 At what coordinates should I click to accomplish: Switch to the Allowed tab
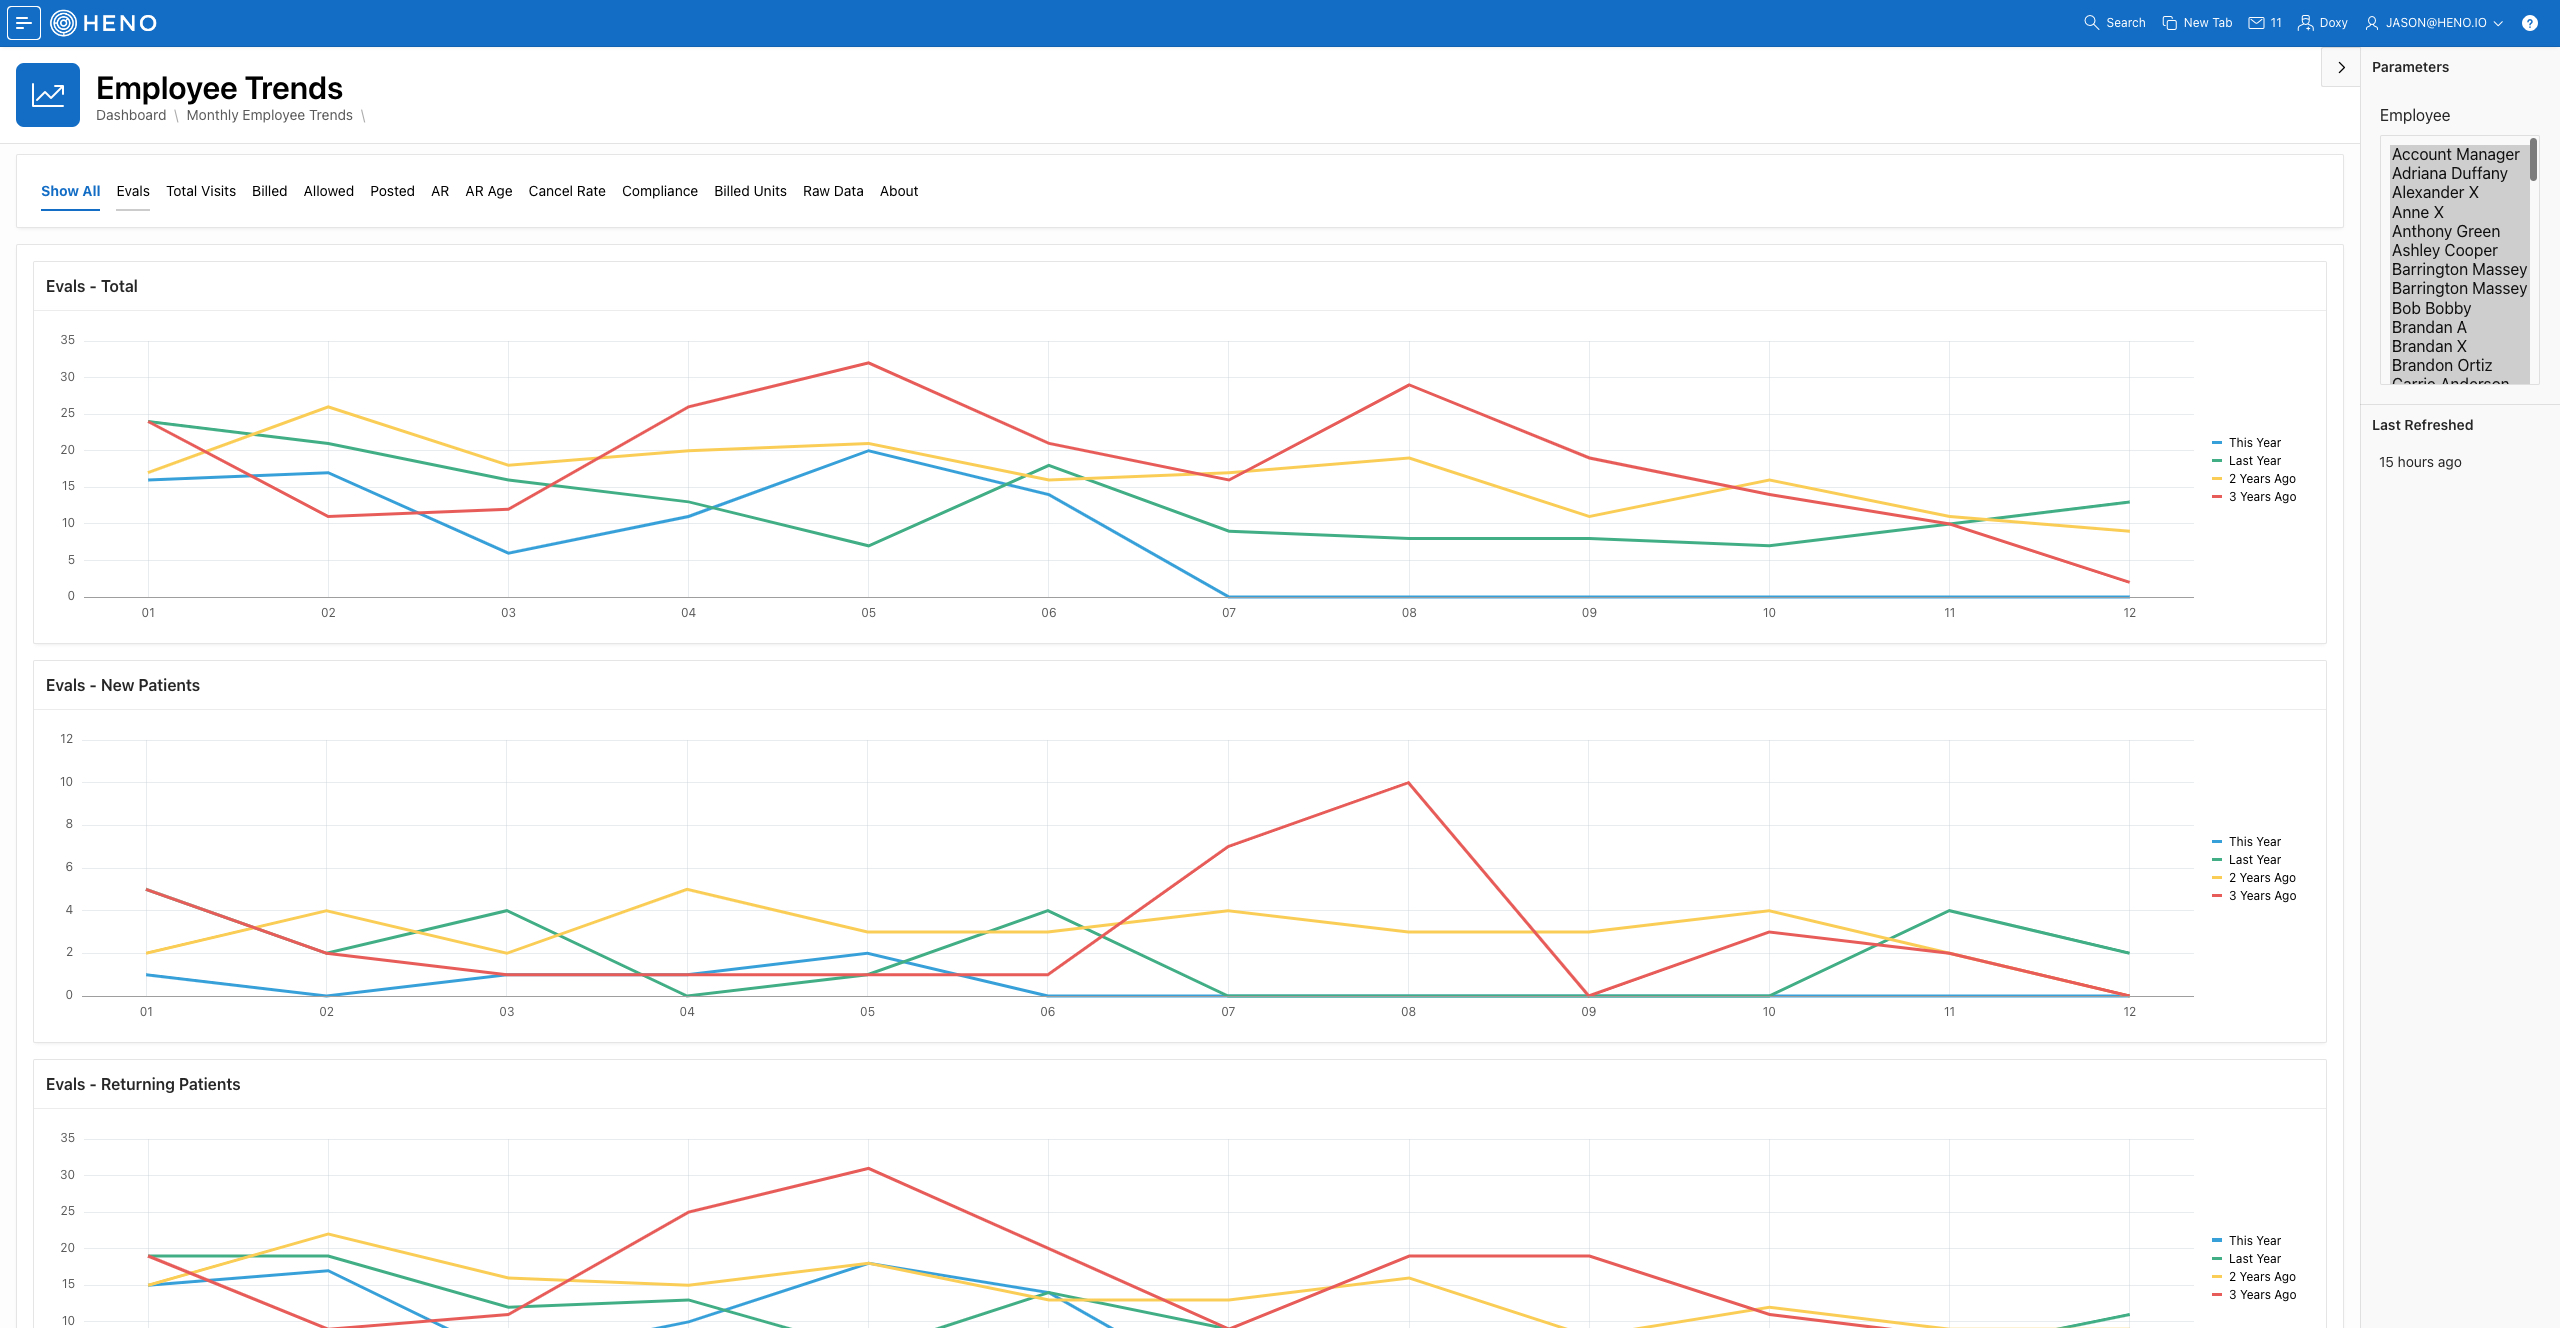pyautogui.click(x=329, y=191)
